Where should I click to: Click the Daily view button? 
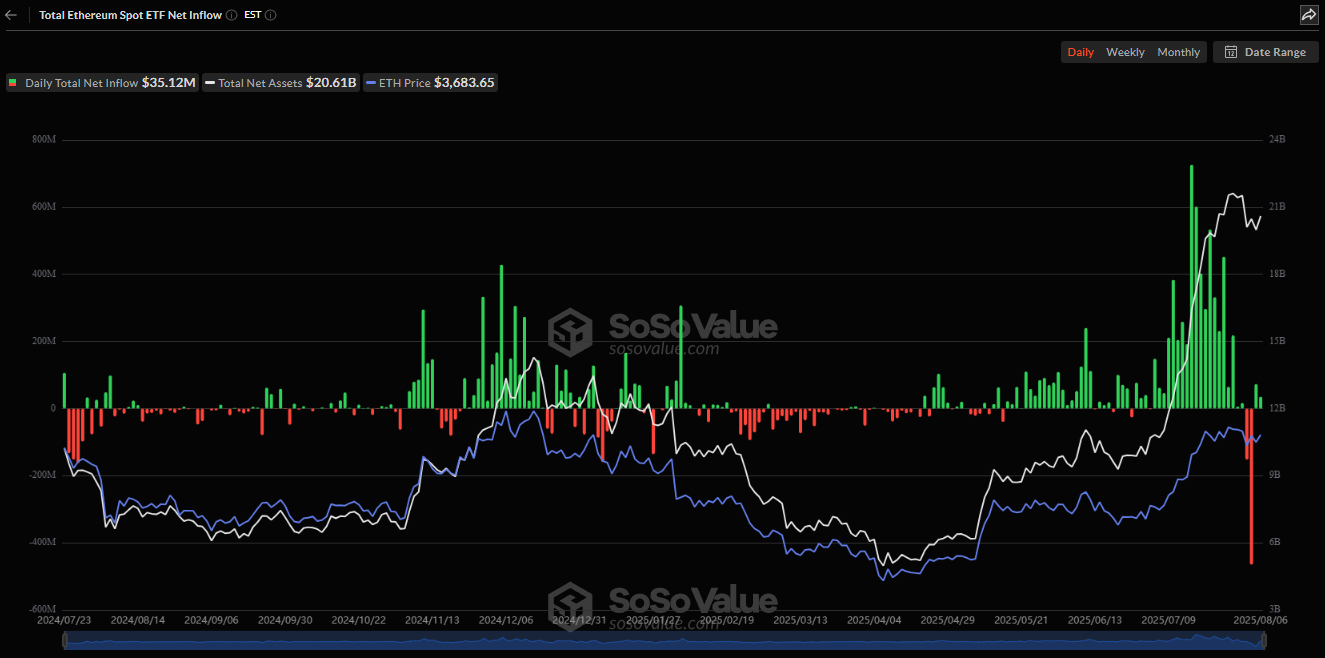[1080, 51]
